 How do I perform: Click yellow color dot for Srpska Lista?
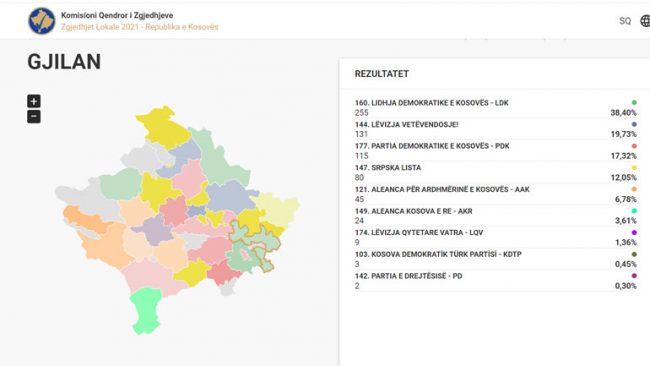pos(634,167)
